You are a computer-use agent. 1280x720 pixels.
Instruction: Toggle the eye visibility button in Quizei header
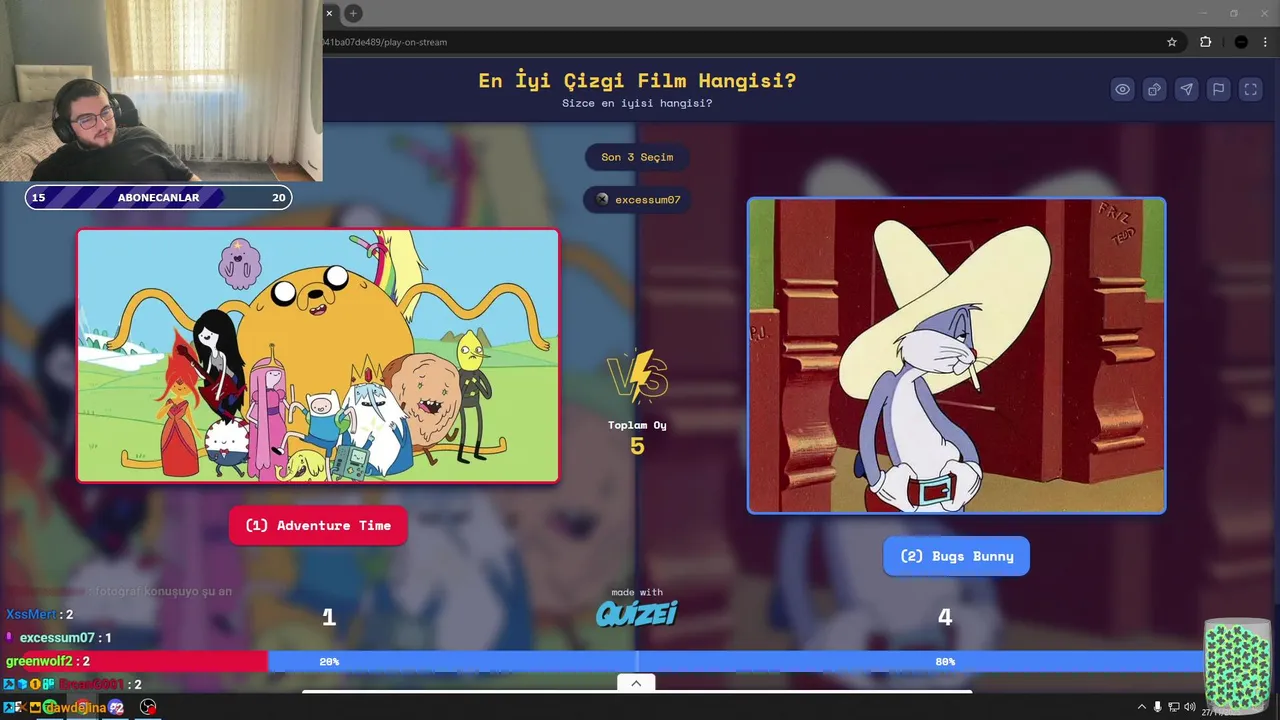pyautogui.click(x=1123, y=89)
